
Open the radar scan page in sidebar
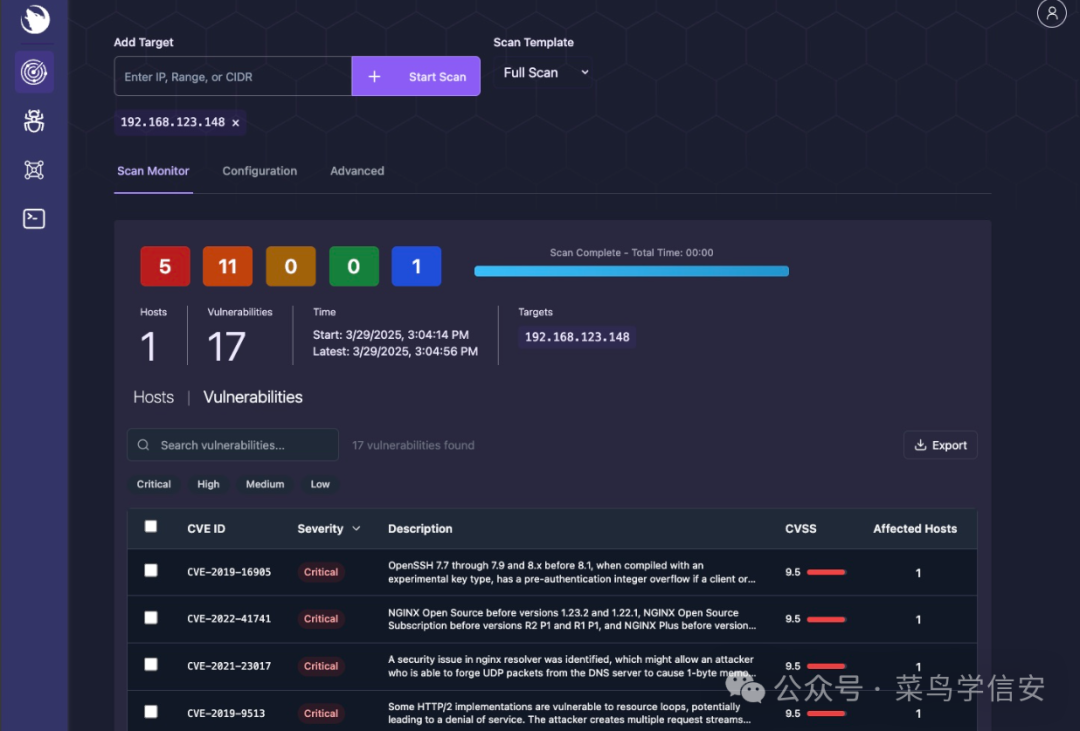coord(34,72)
